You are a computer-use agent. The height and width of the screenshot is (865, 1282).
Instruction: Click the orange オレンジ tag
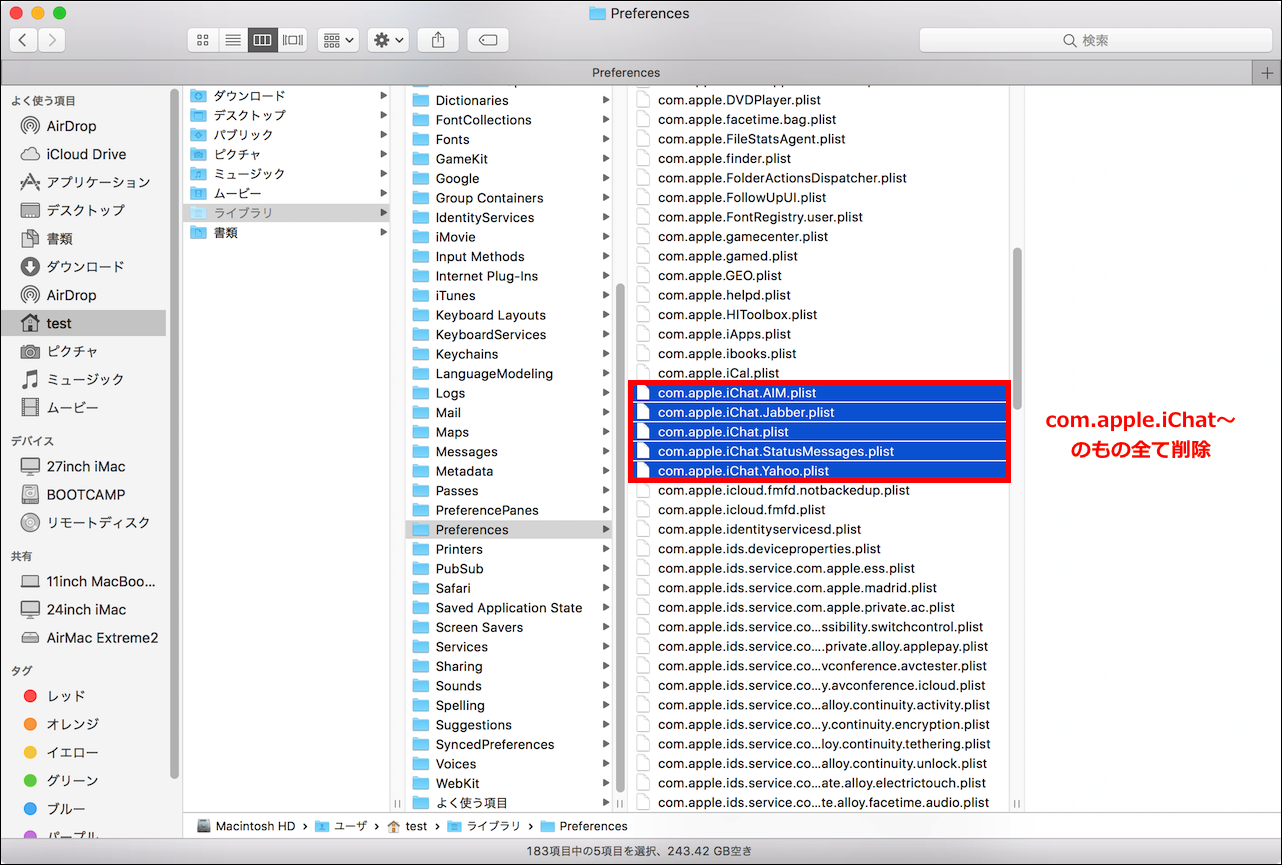click(85, 724)
